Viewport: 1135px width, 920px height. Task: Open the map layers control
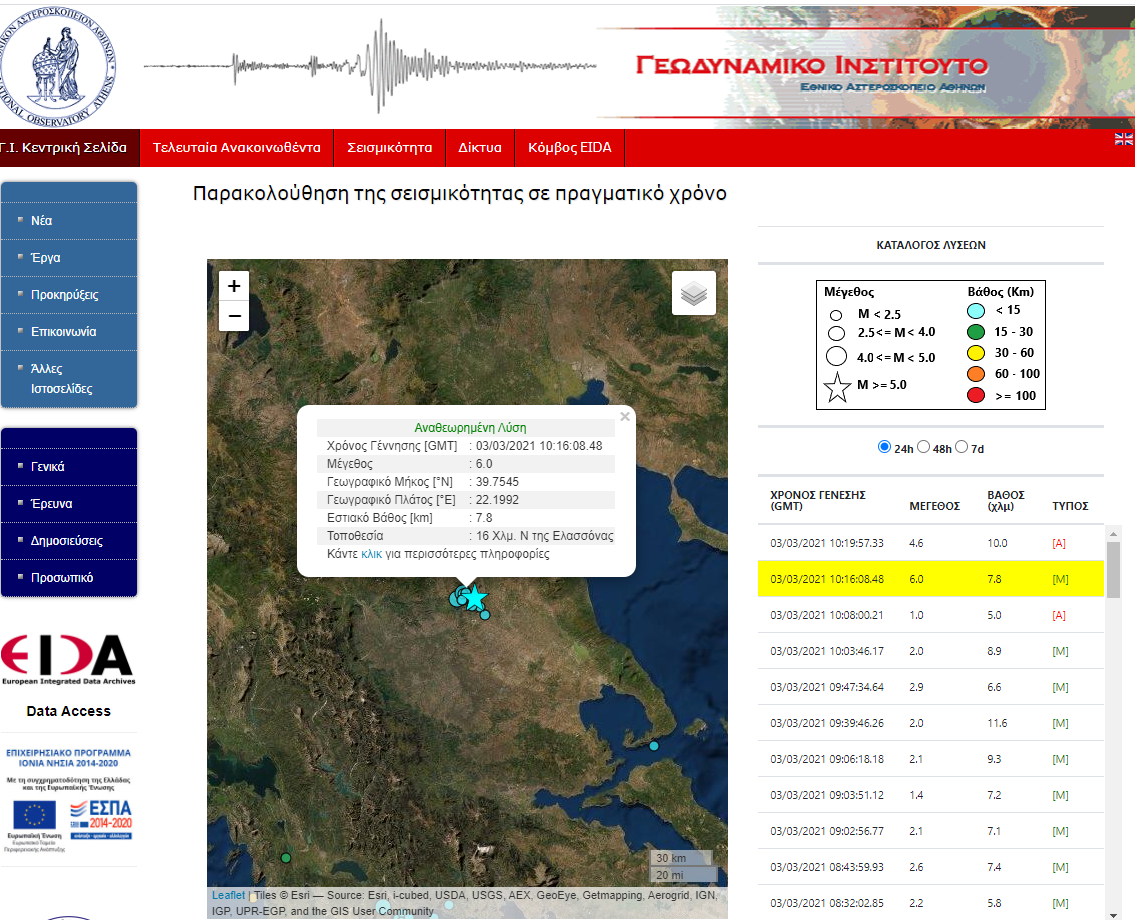click(x=694, y=293)
